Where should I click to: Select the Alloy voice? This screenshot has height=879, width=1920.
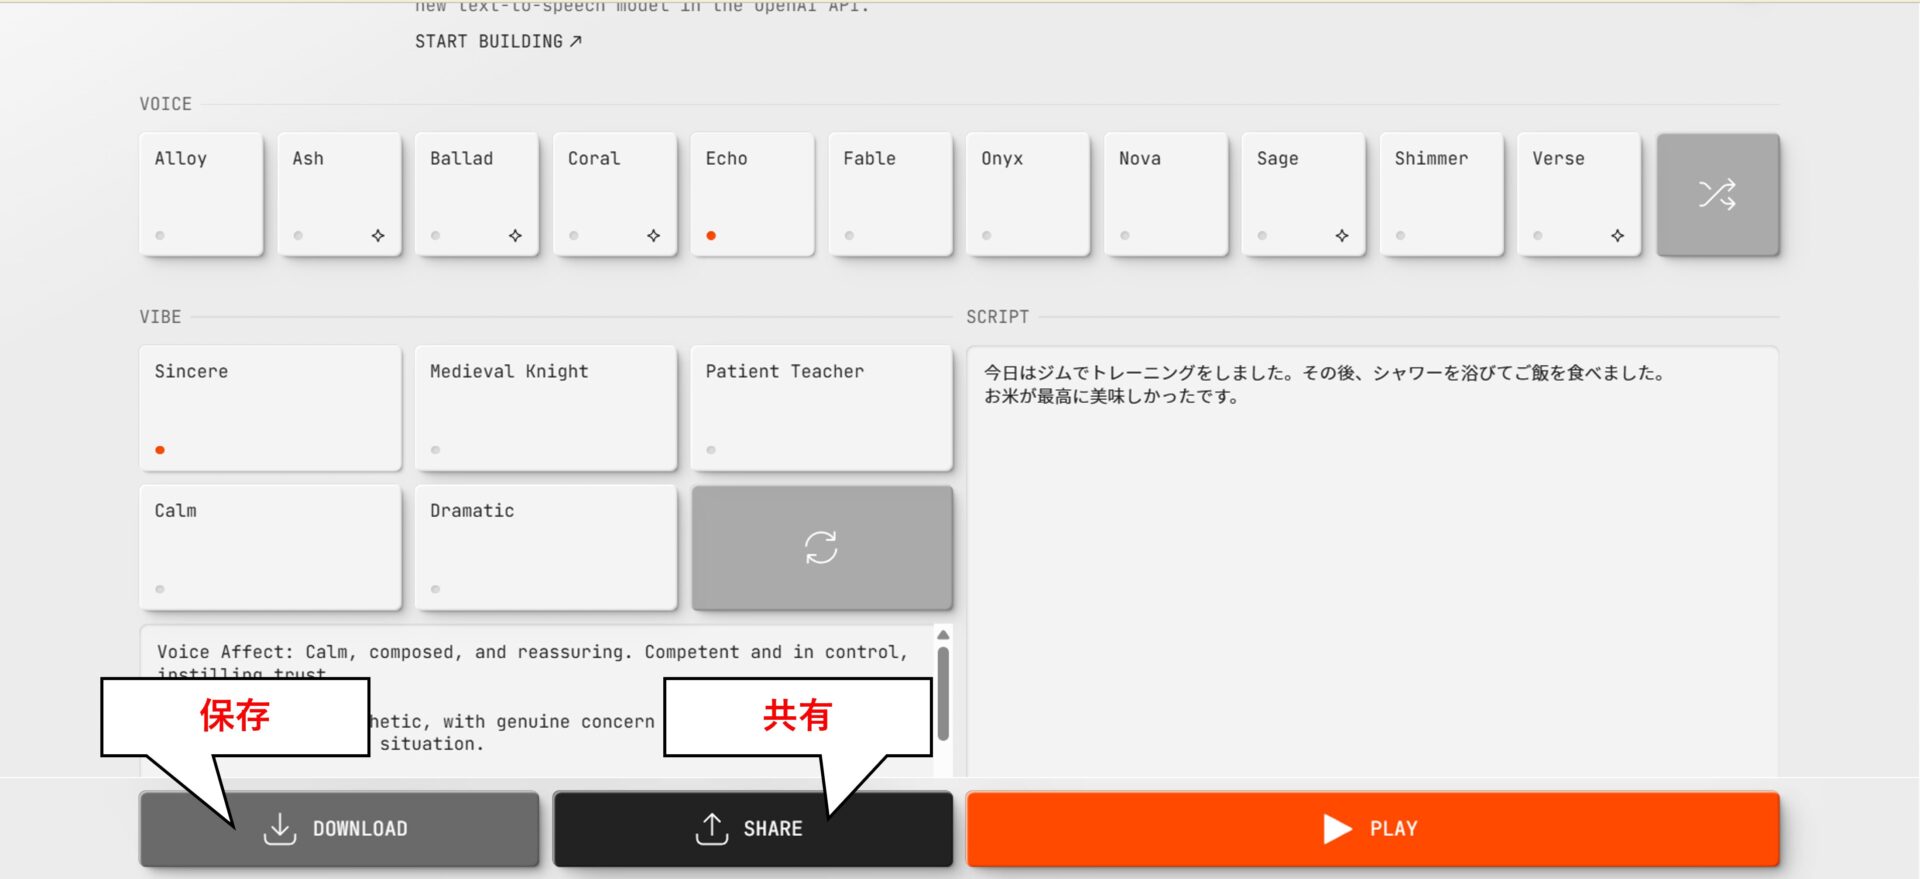click(x=201, y=194)
